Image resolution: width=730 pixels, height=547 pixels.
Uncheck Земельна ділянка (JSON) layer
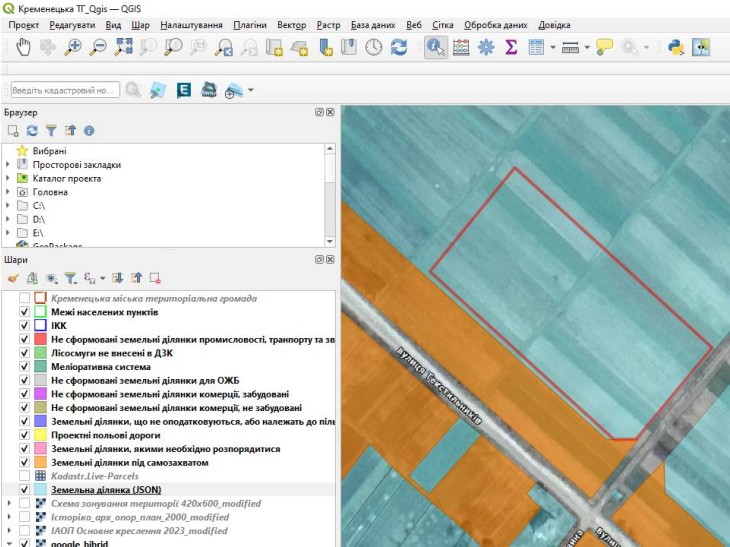(x=24, y=490)
